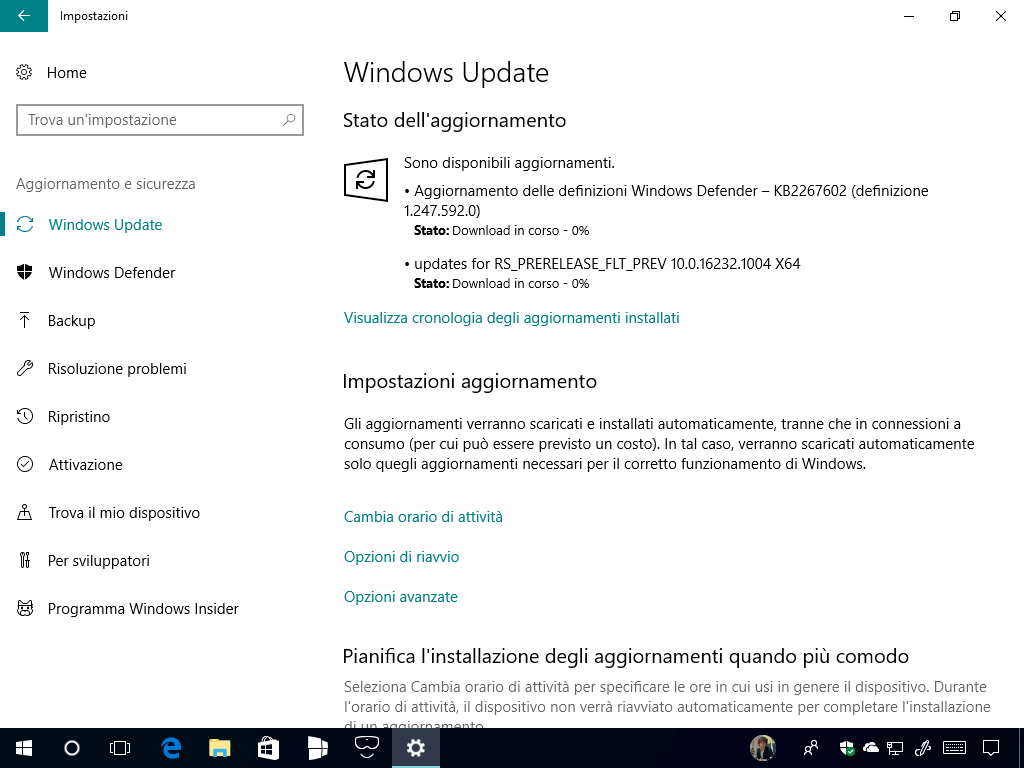Click the search magnifier in the settings box
Image resolution: width=1024 pixels, height=768 pixels.
point(289,120)
